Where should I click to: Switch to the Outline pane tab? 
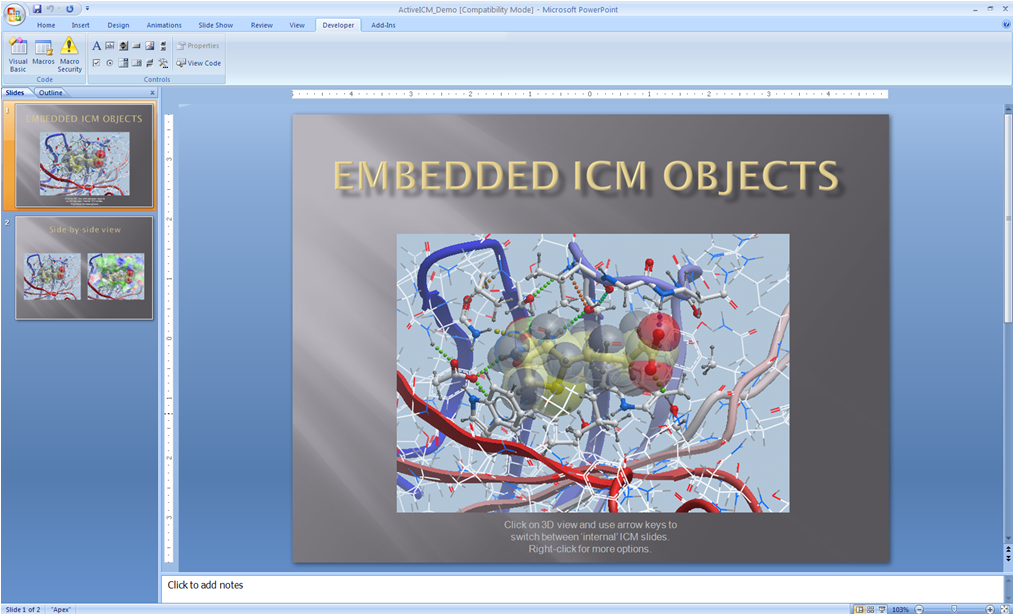(50, 92)
